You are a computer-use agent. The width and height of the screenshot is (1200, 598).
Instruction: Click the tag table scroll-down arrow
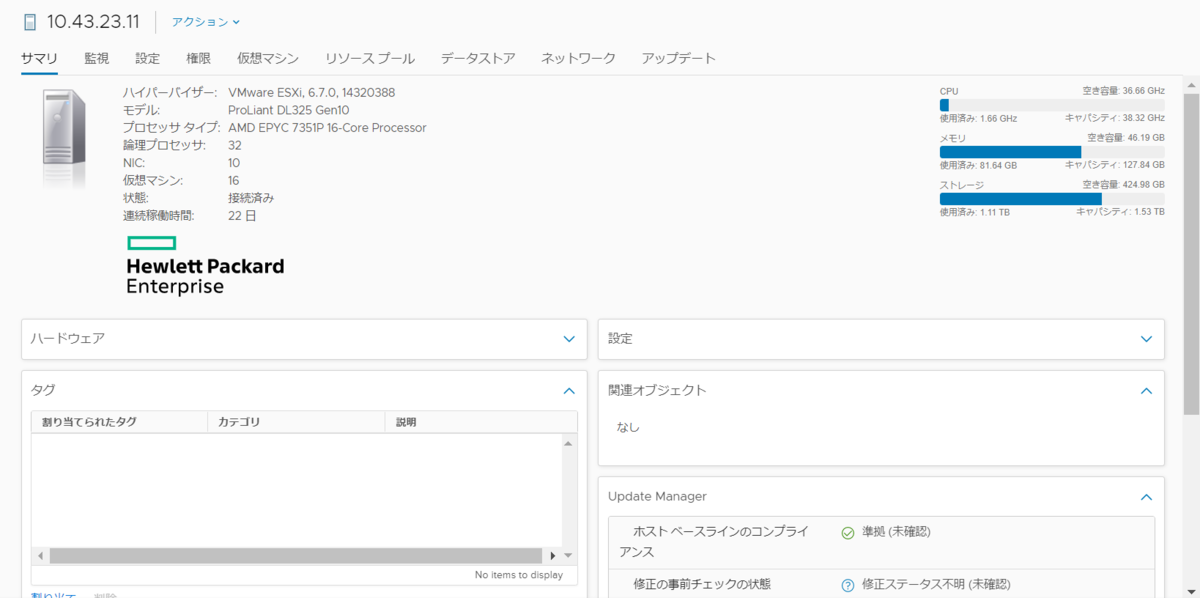pos(568,555)
